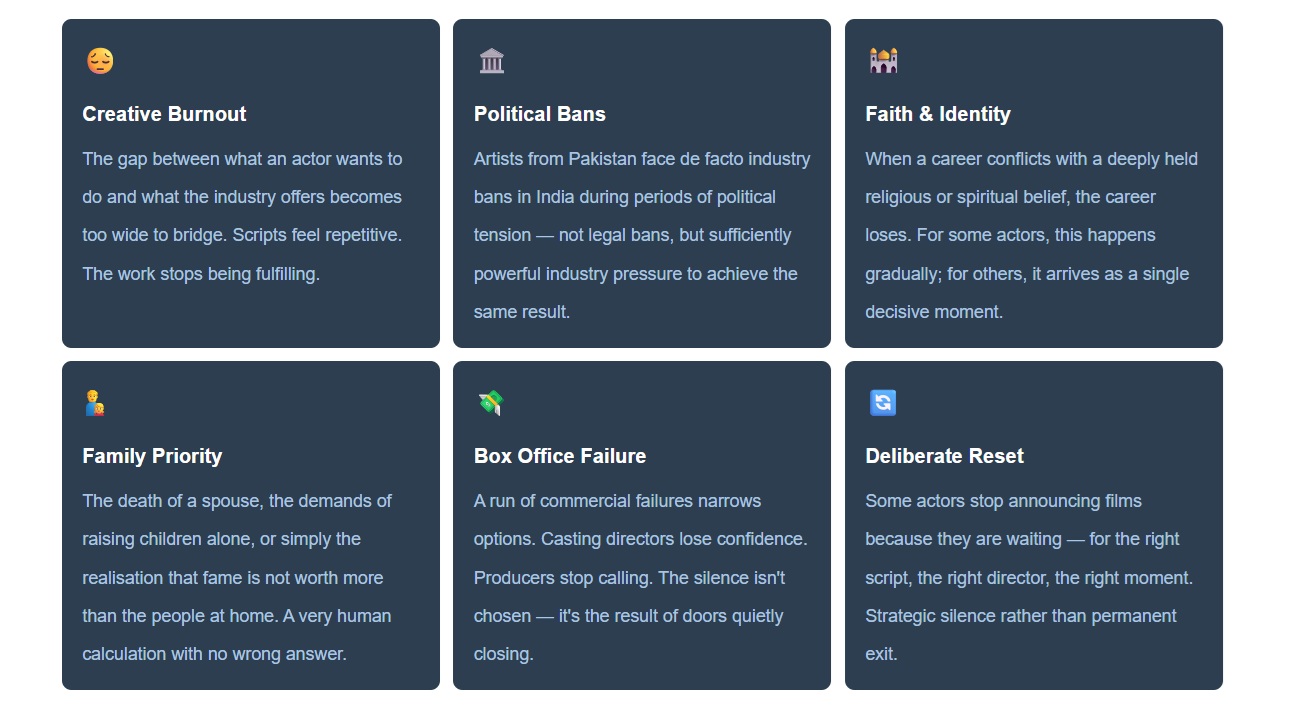Click the Family Priority title
This screenshot has height=721, width=1296.
coord(152,456)
